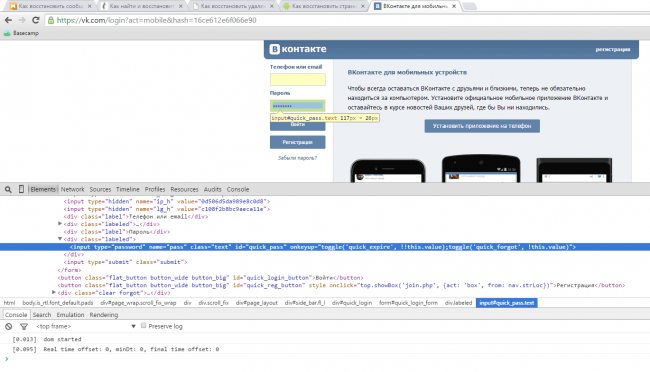This screenshot has height=372, width=650.
Task: Collapse the expanded div class labeled node
Action: tap(60, 239)
